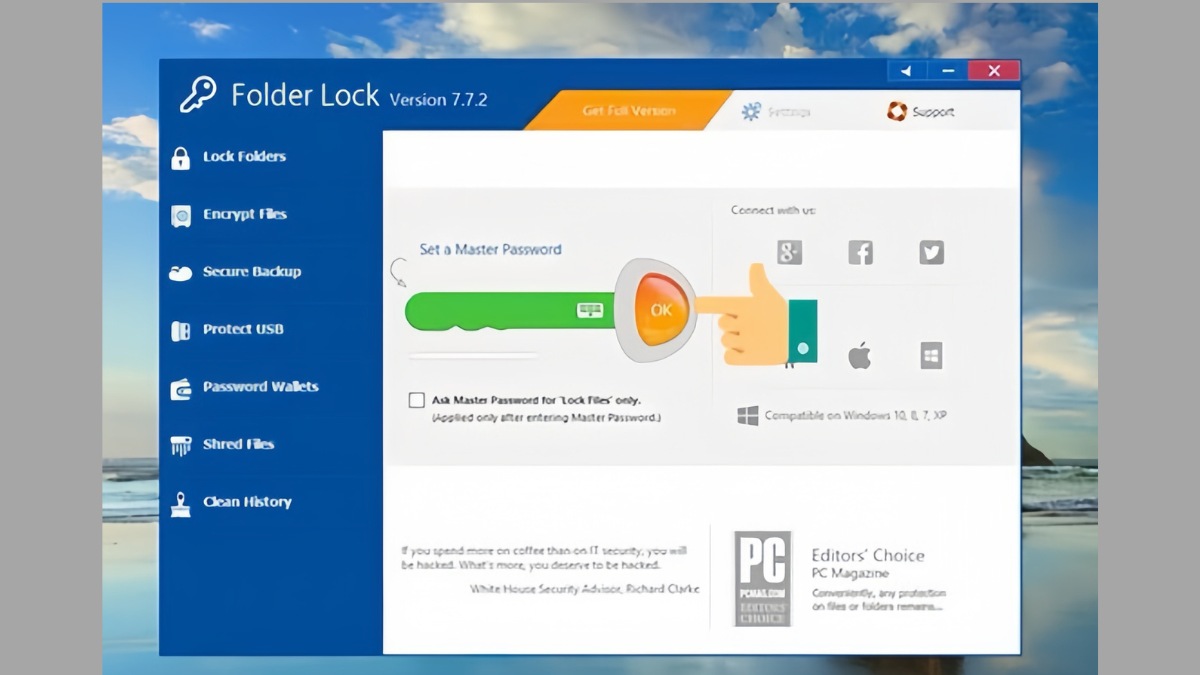Click the Windows logo beside compatibility text
The image size is (1200, 675).
tap(747, 415)
